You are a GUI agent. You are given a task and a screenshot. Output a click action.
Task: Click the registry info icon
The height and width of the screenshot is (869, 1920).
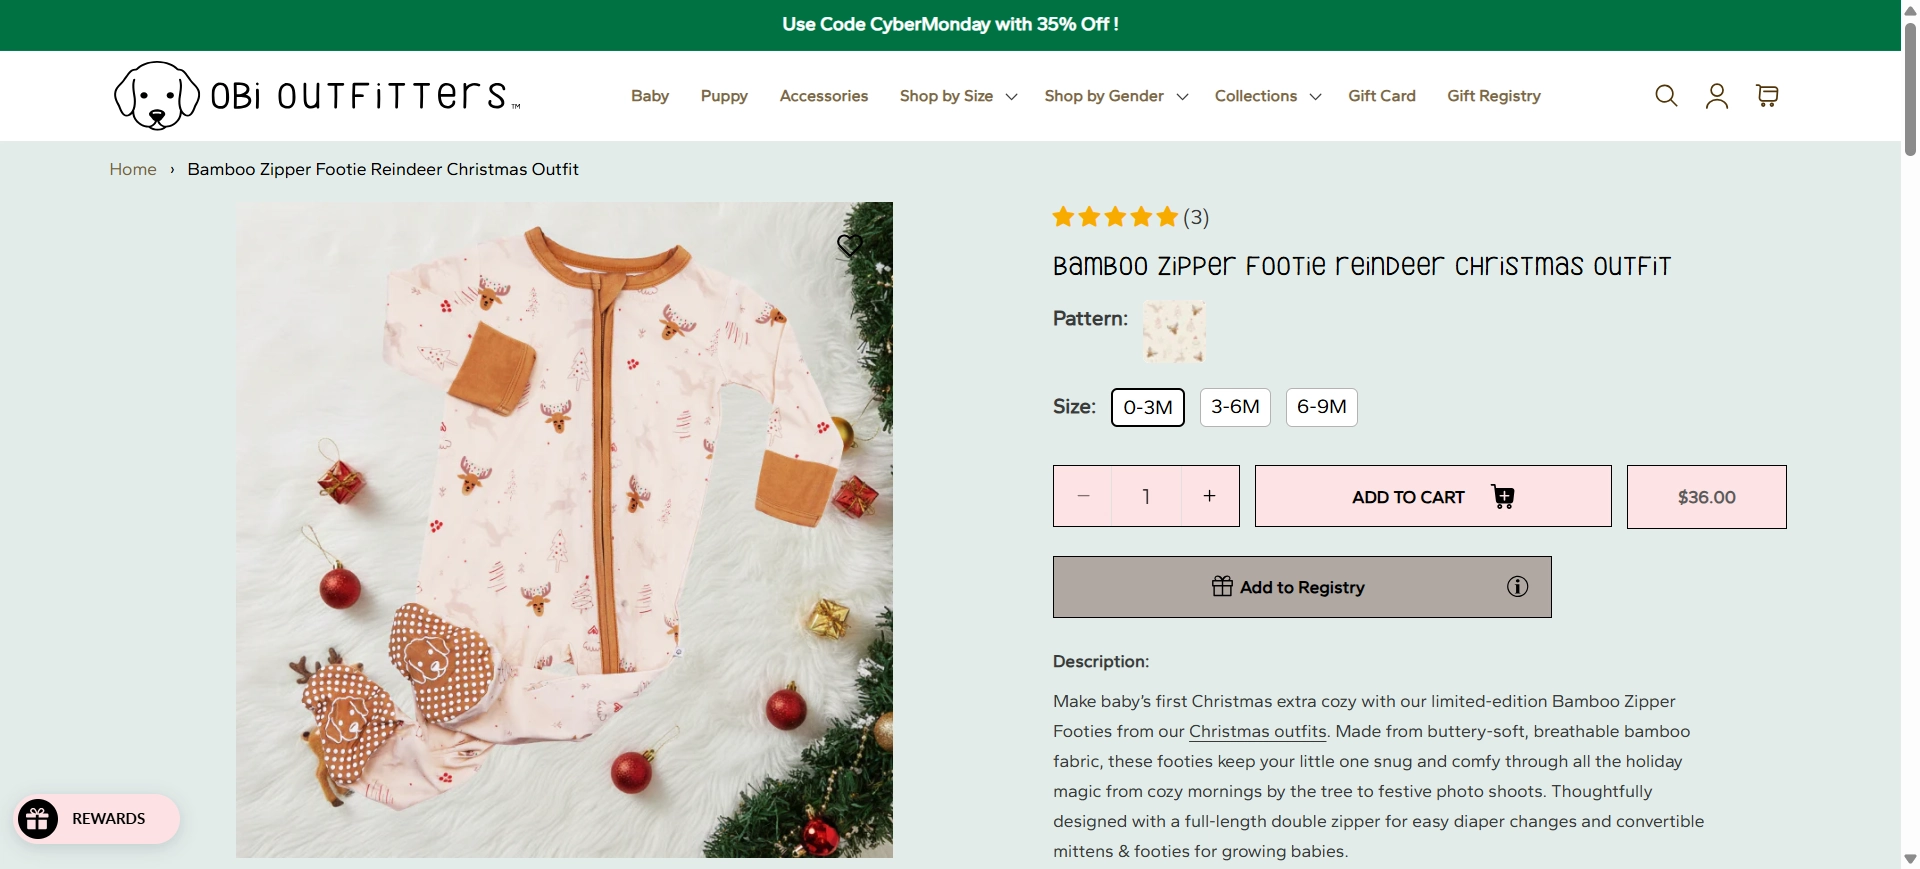[1517, 587]
